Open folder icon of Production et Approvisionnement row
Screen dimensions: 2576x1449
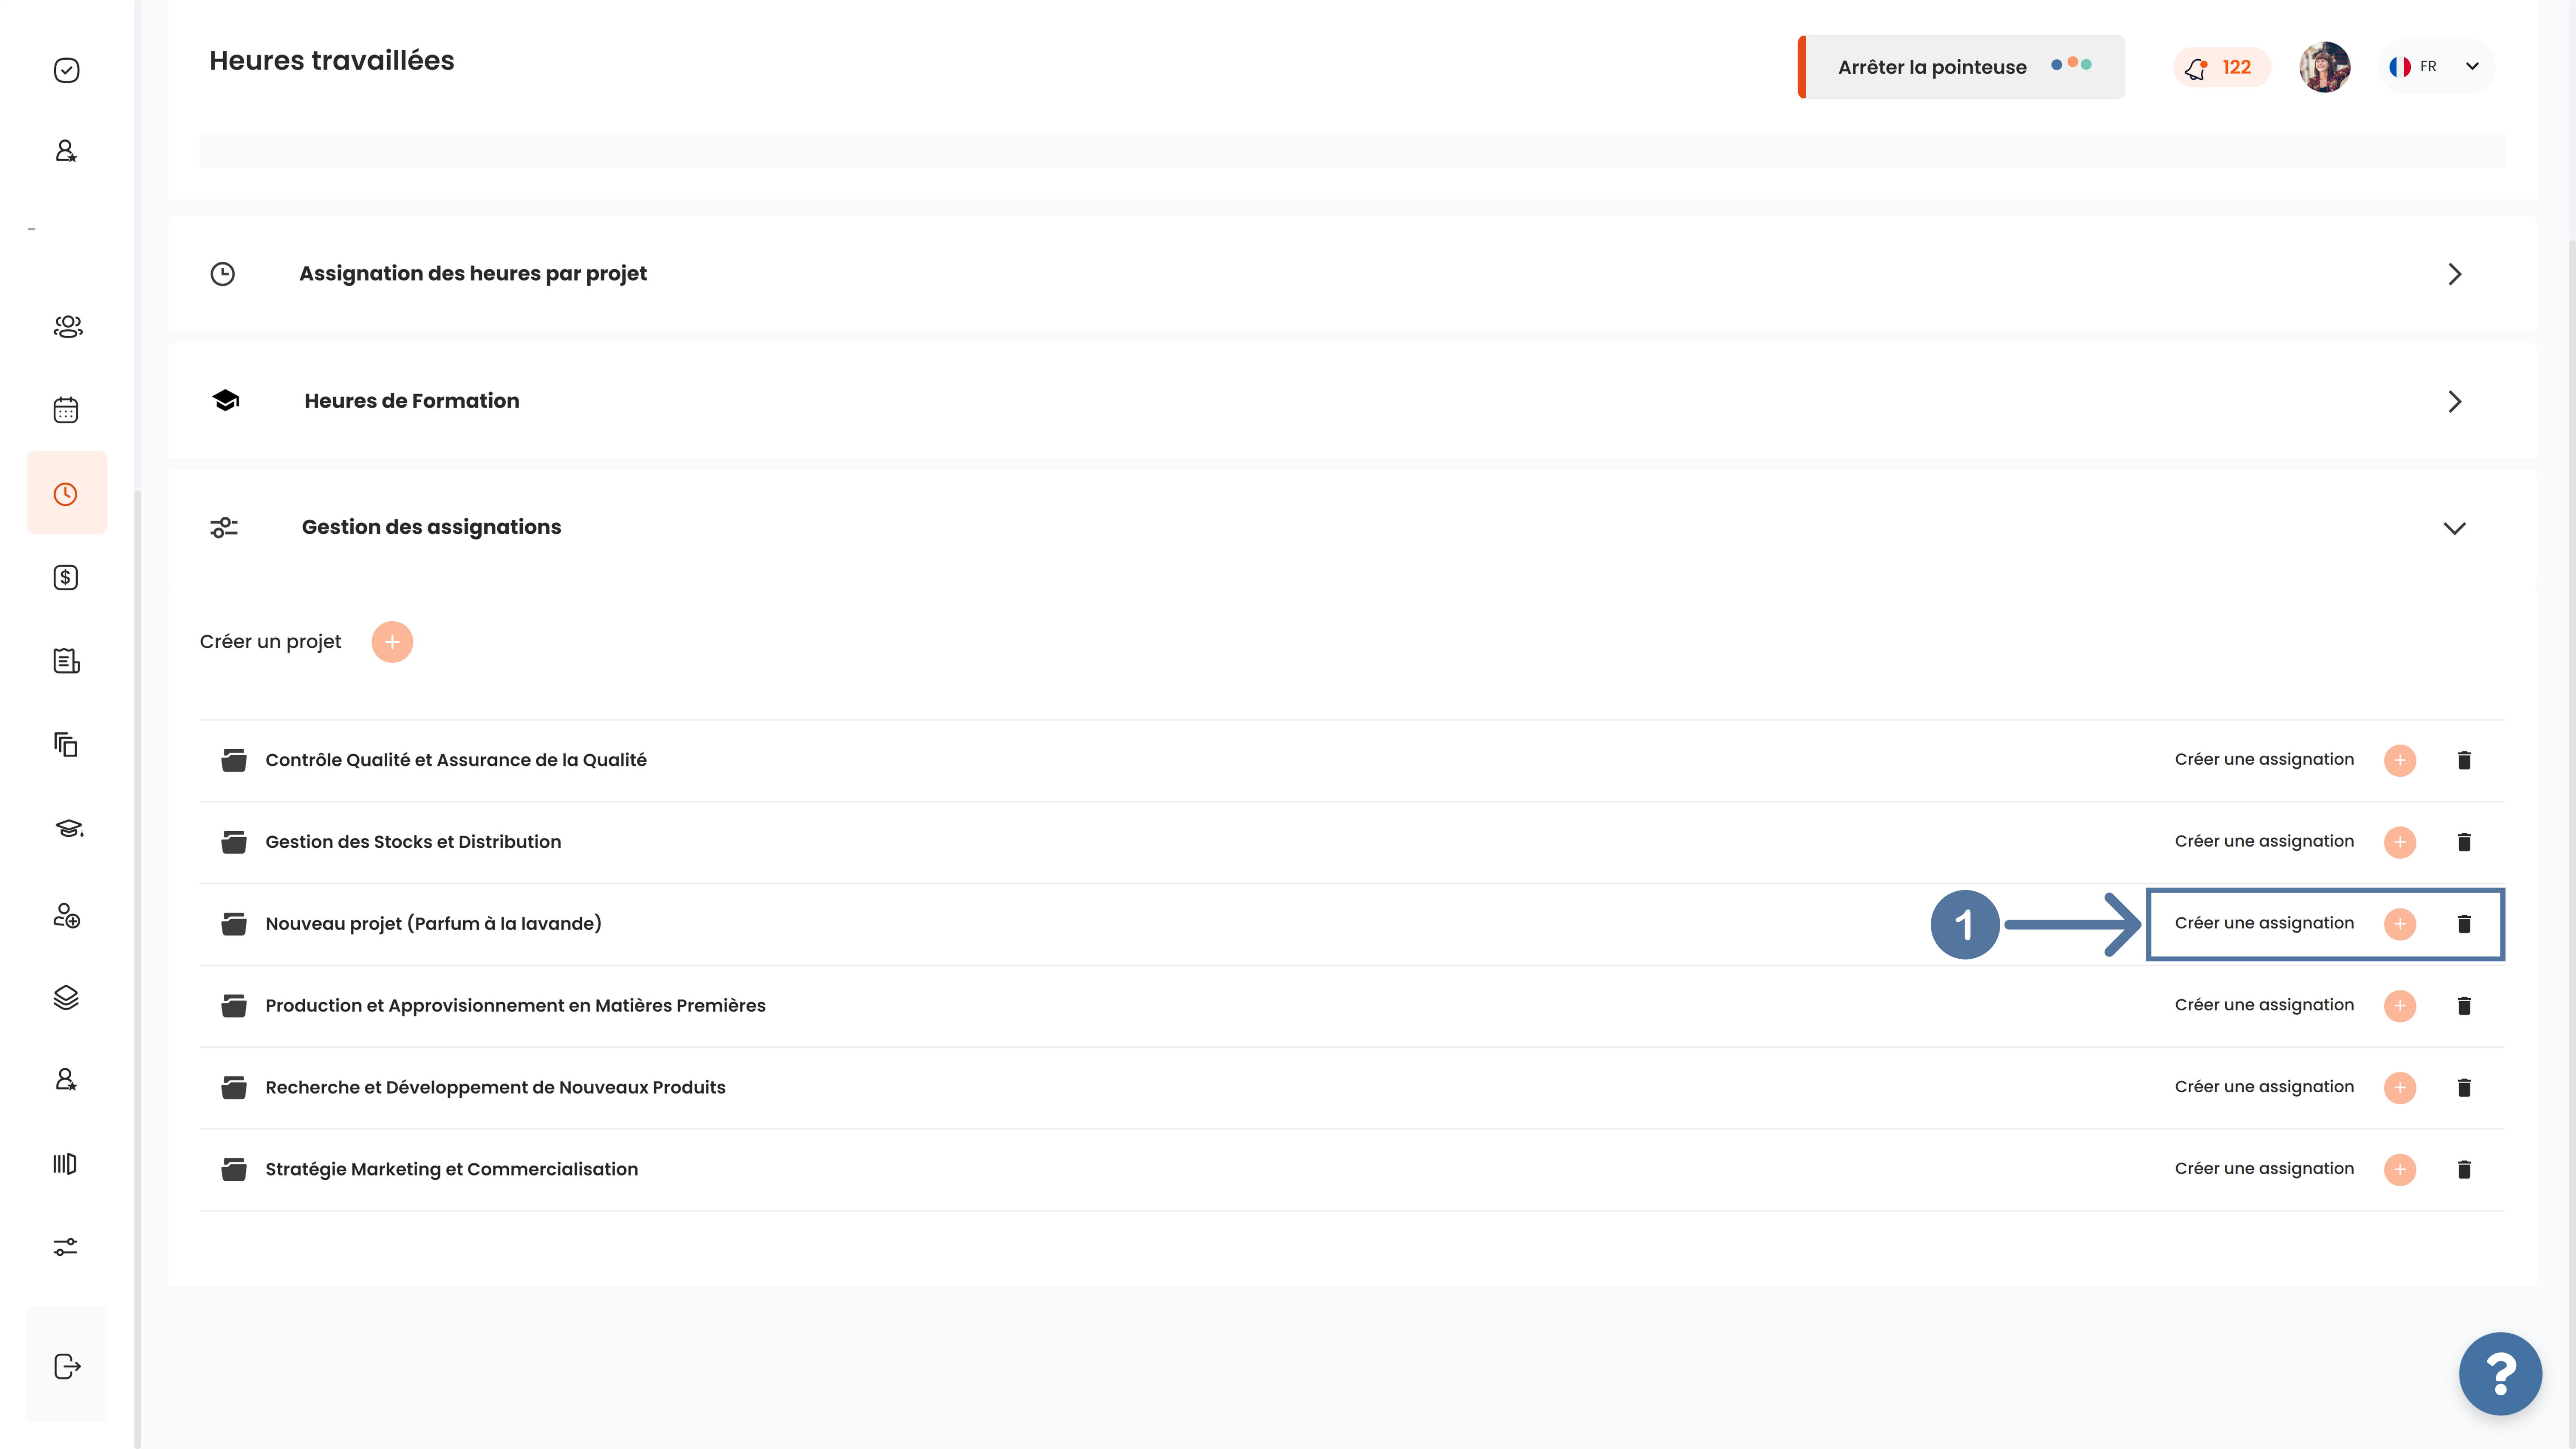pos(234,1006)
